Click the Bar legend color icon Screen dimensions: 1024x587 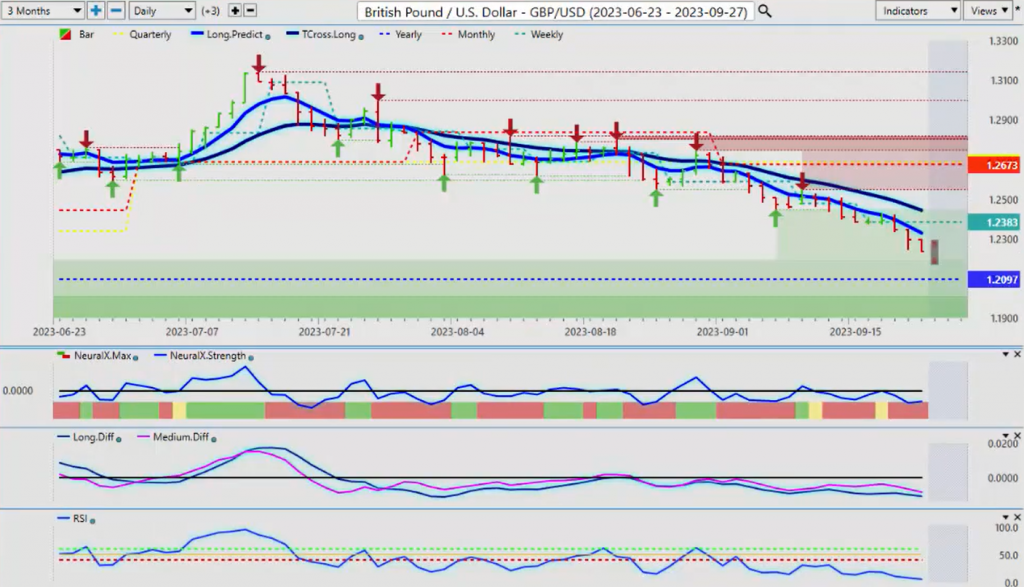(x=65, y=35)
